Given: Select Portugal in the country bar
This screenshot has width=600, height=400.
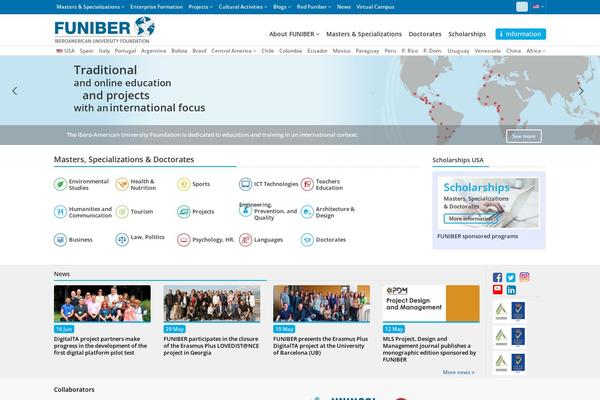Looking at the screenshot, I should tap(125, 51).
